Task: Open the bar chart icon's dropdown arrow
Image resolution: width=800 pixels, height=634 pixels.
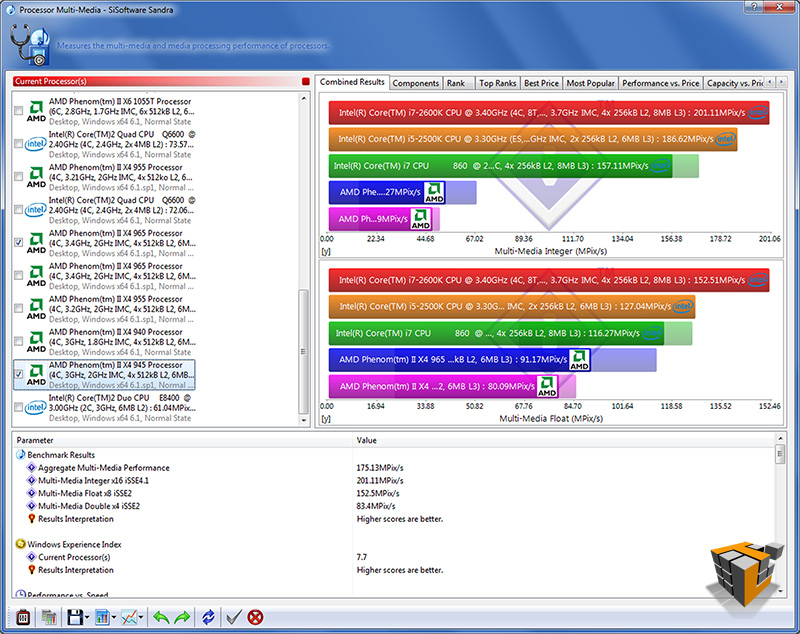Action: click(114, 618)
